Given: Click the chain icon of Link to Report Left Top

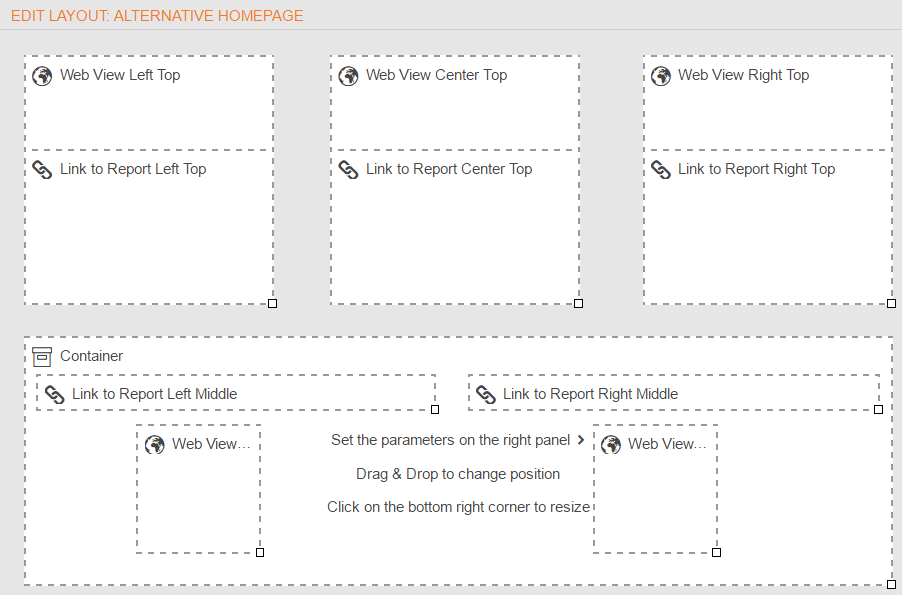Looking at the screenshot, I should pos(42,170).
